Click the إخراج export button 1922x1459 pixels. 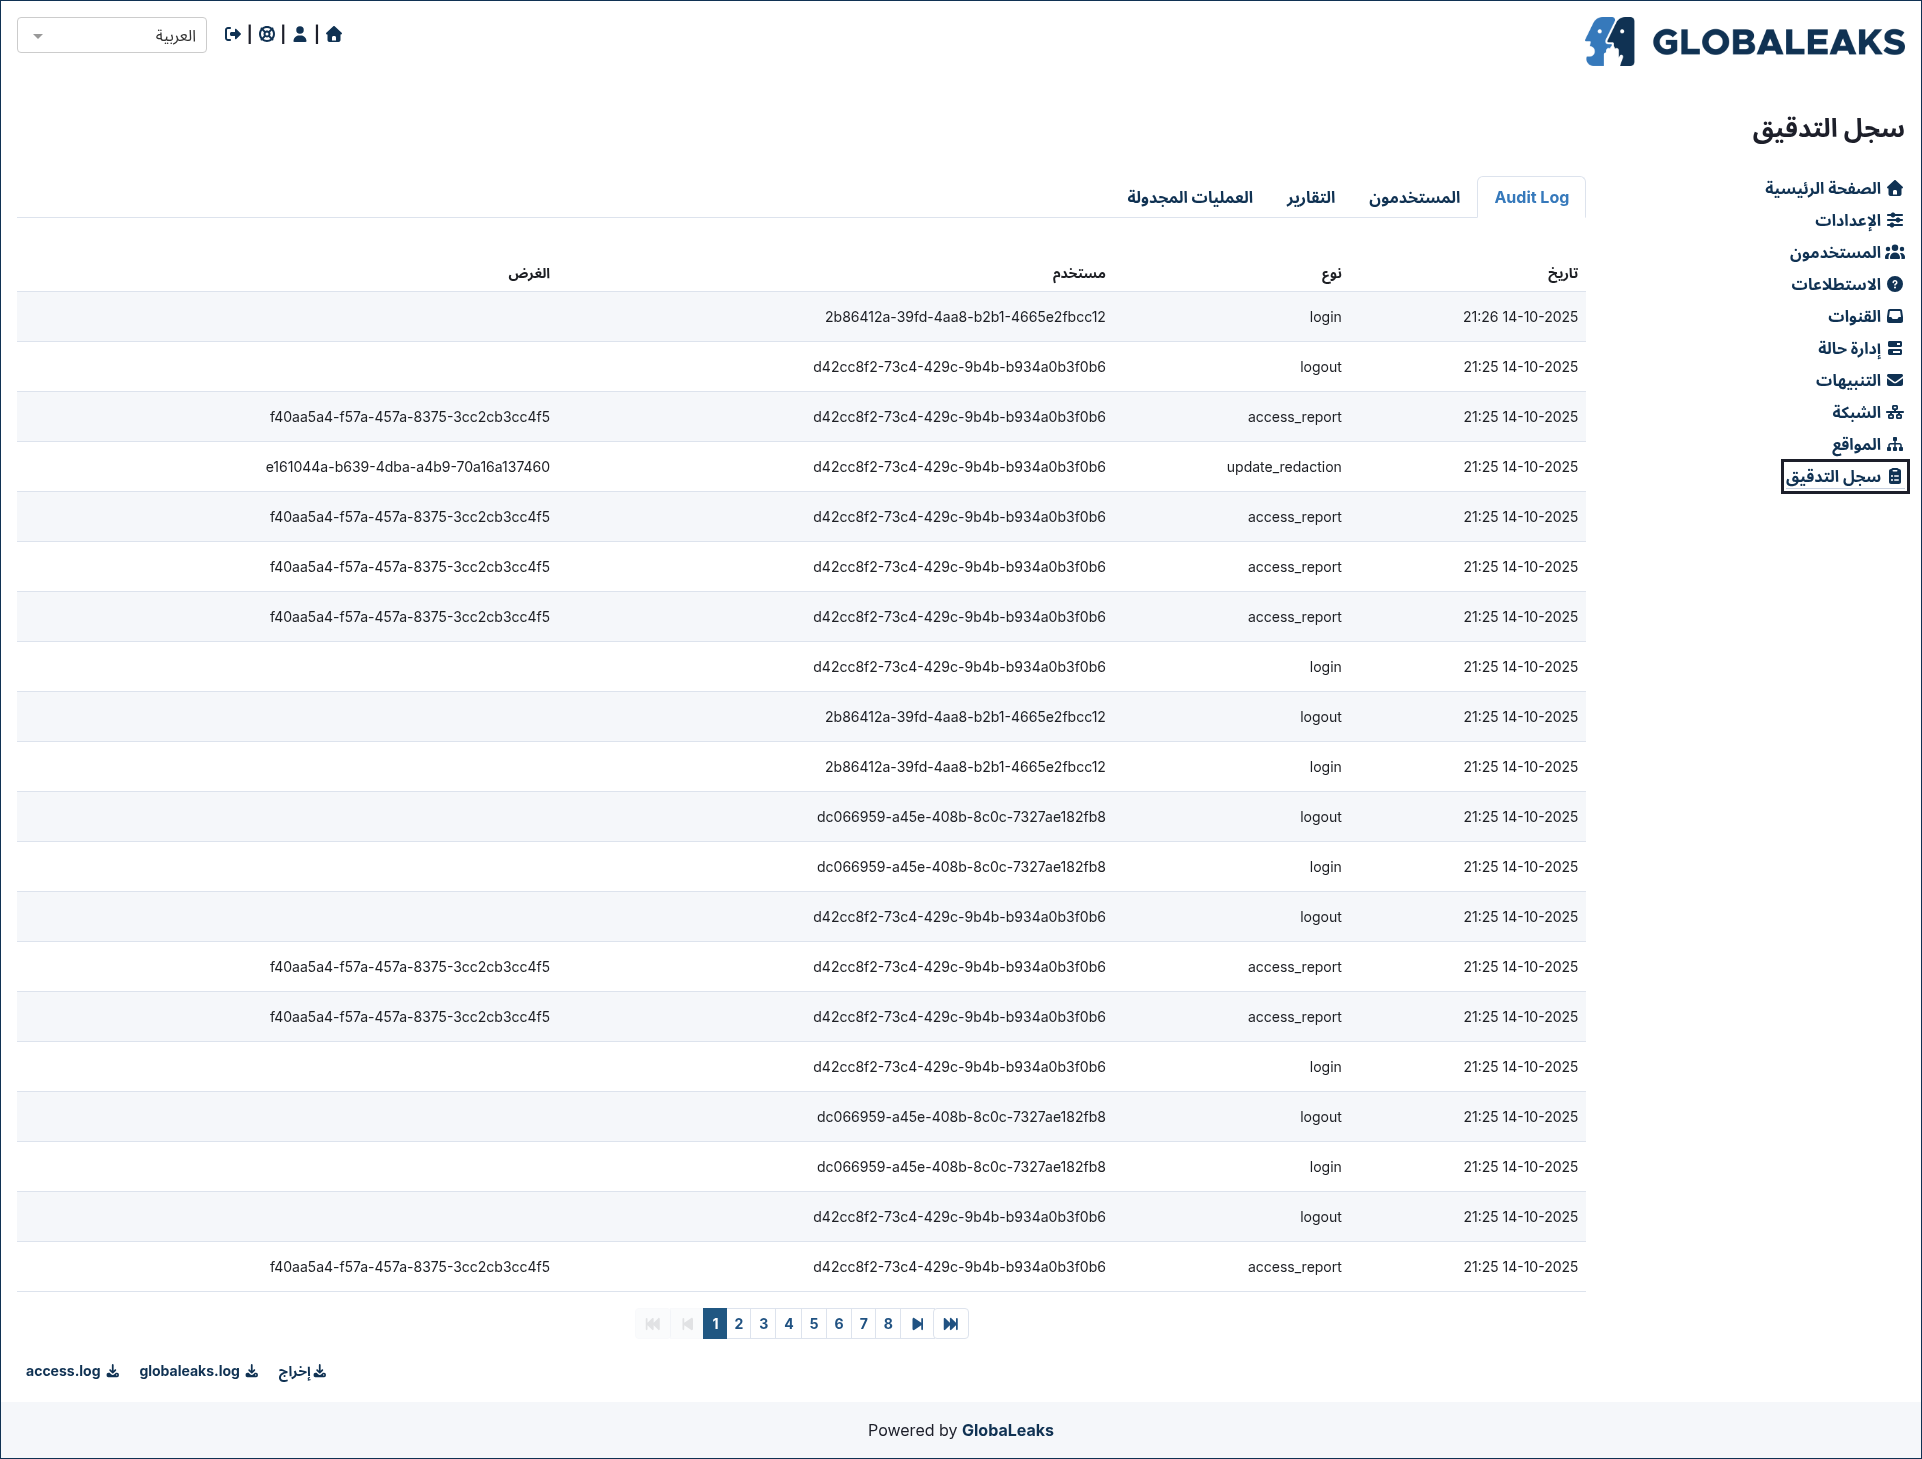click(x=302, y=1371)
